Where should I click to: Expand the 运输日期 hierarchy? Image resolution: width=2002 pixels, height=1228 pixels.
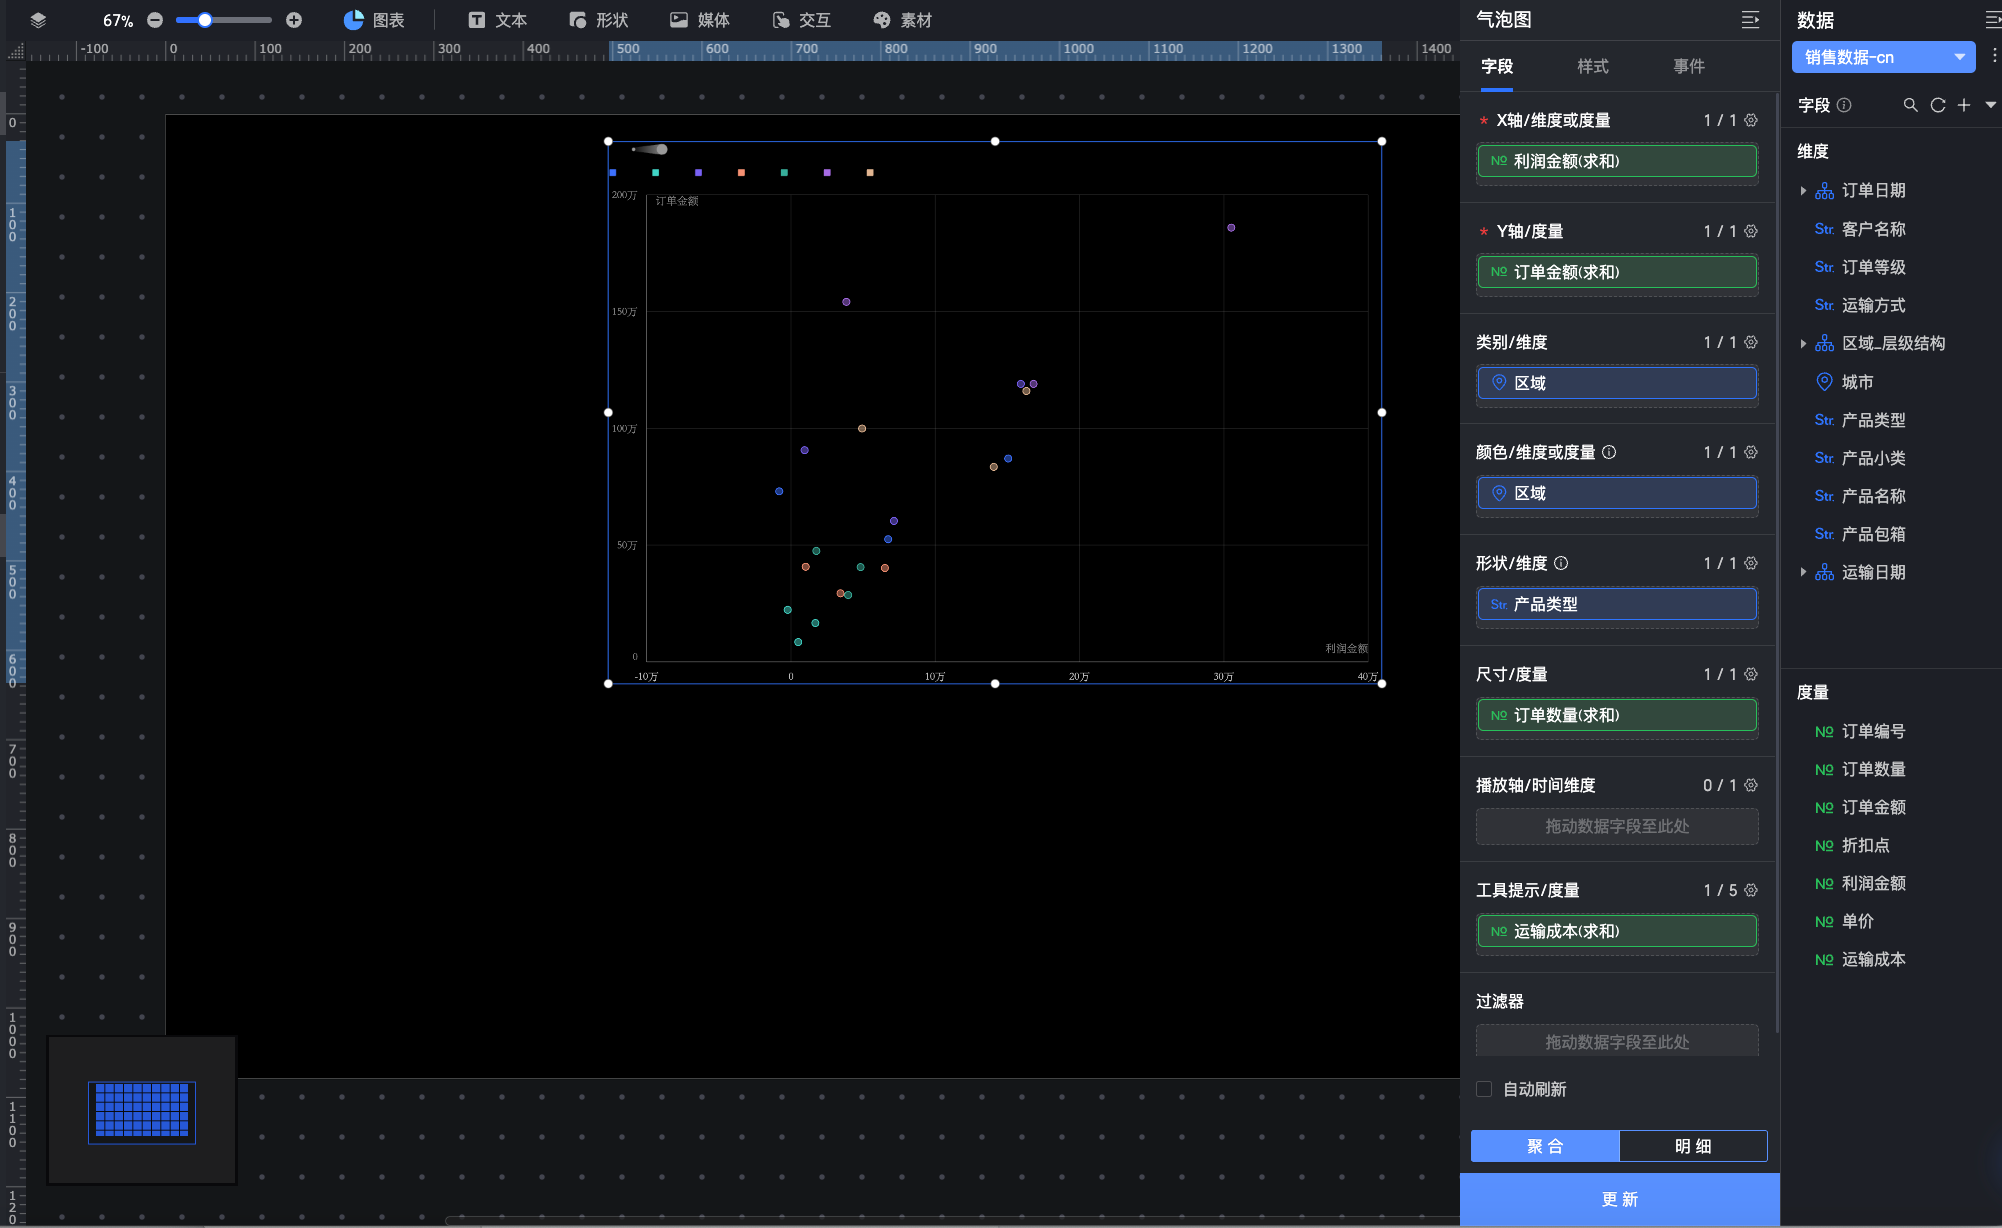pyautogui.click(x=1803, y=572)
